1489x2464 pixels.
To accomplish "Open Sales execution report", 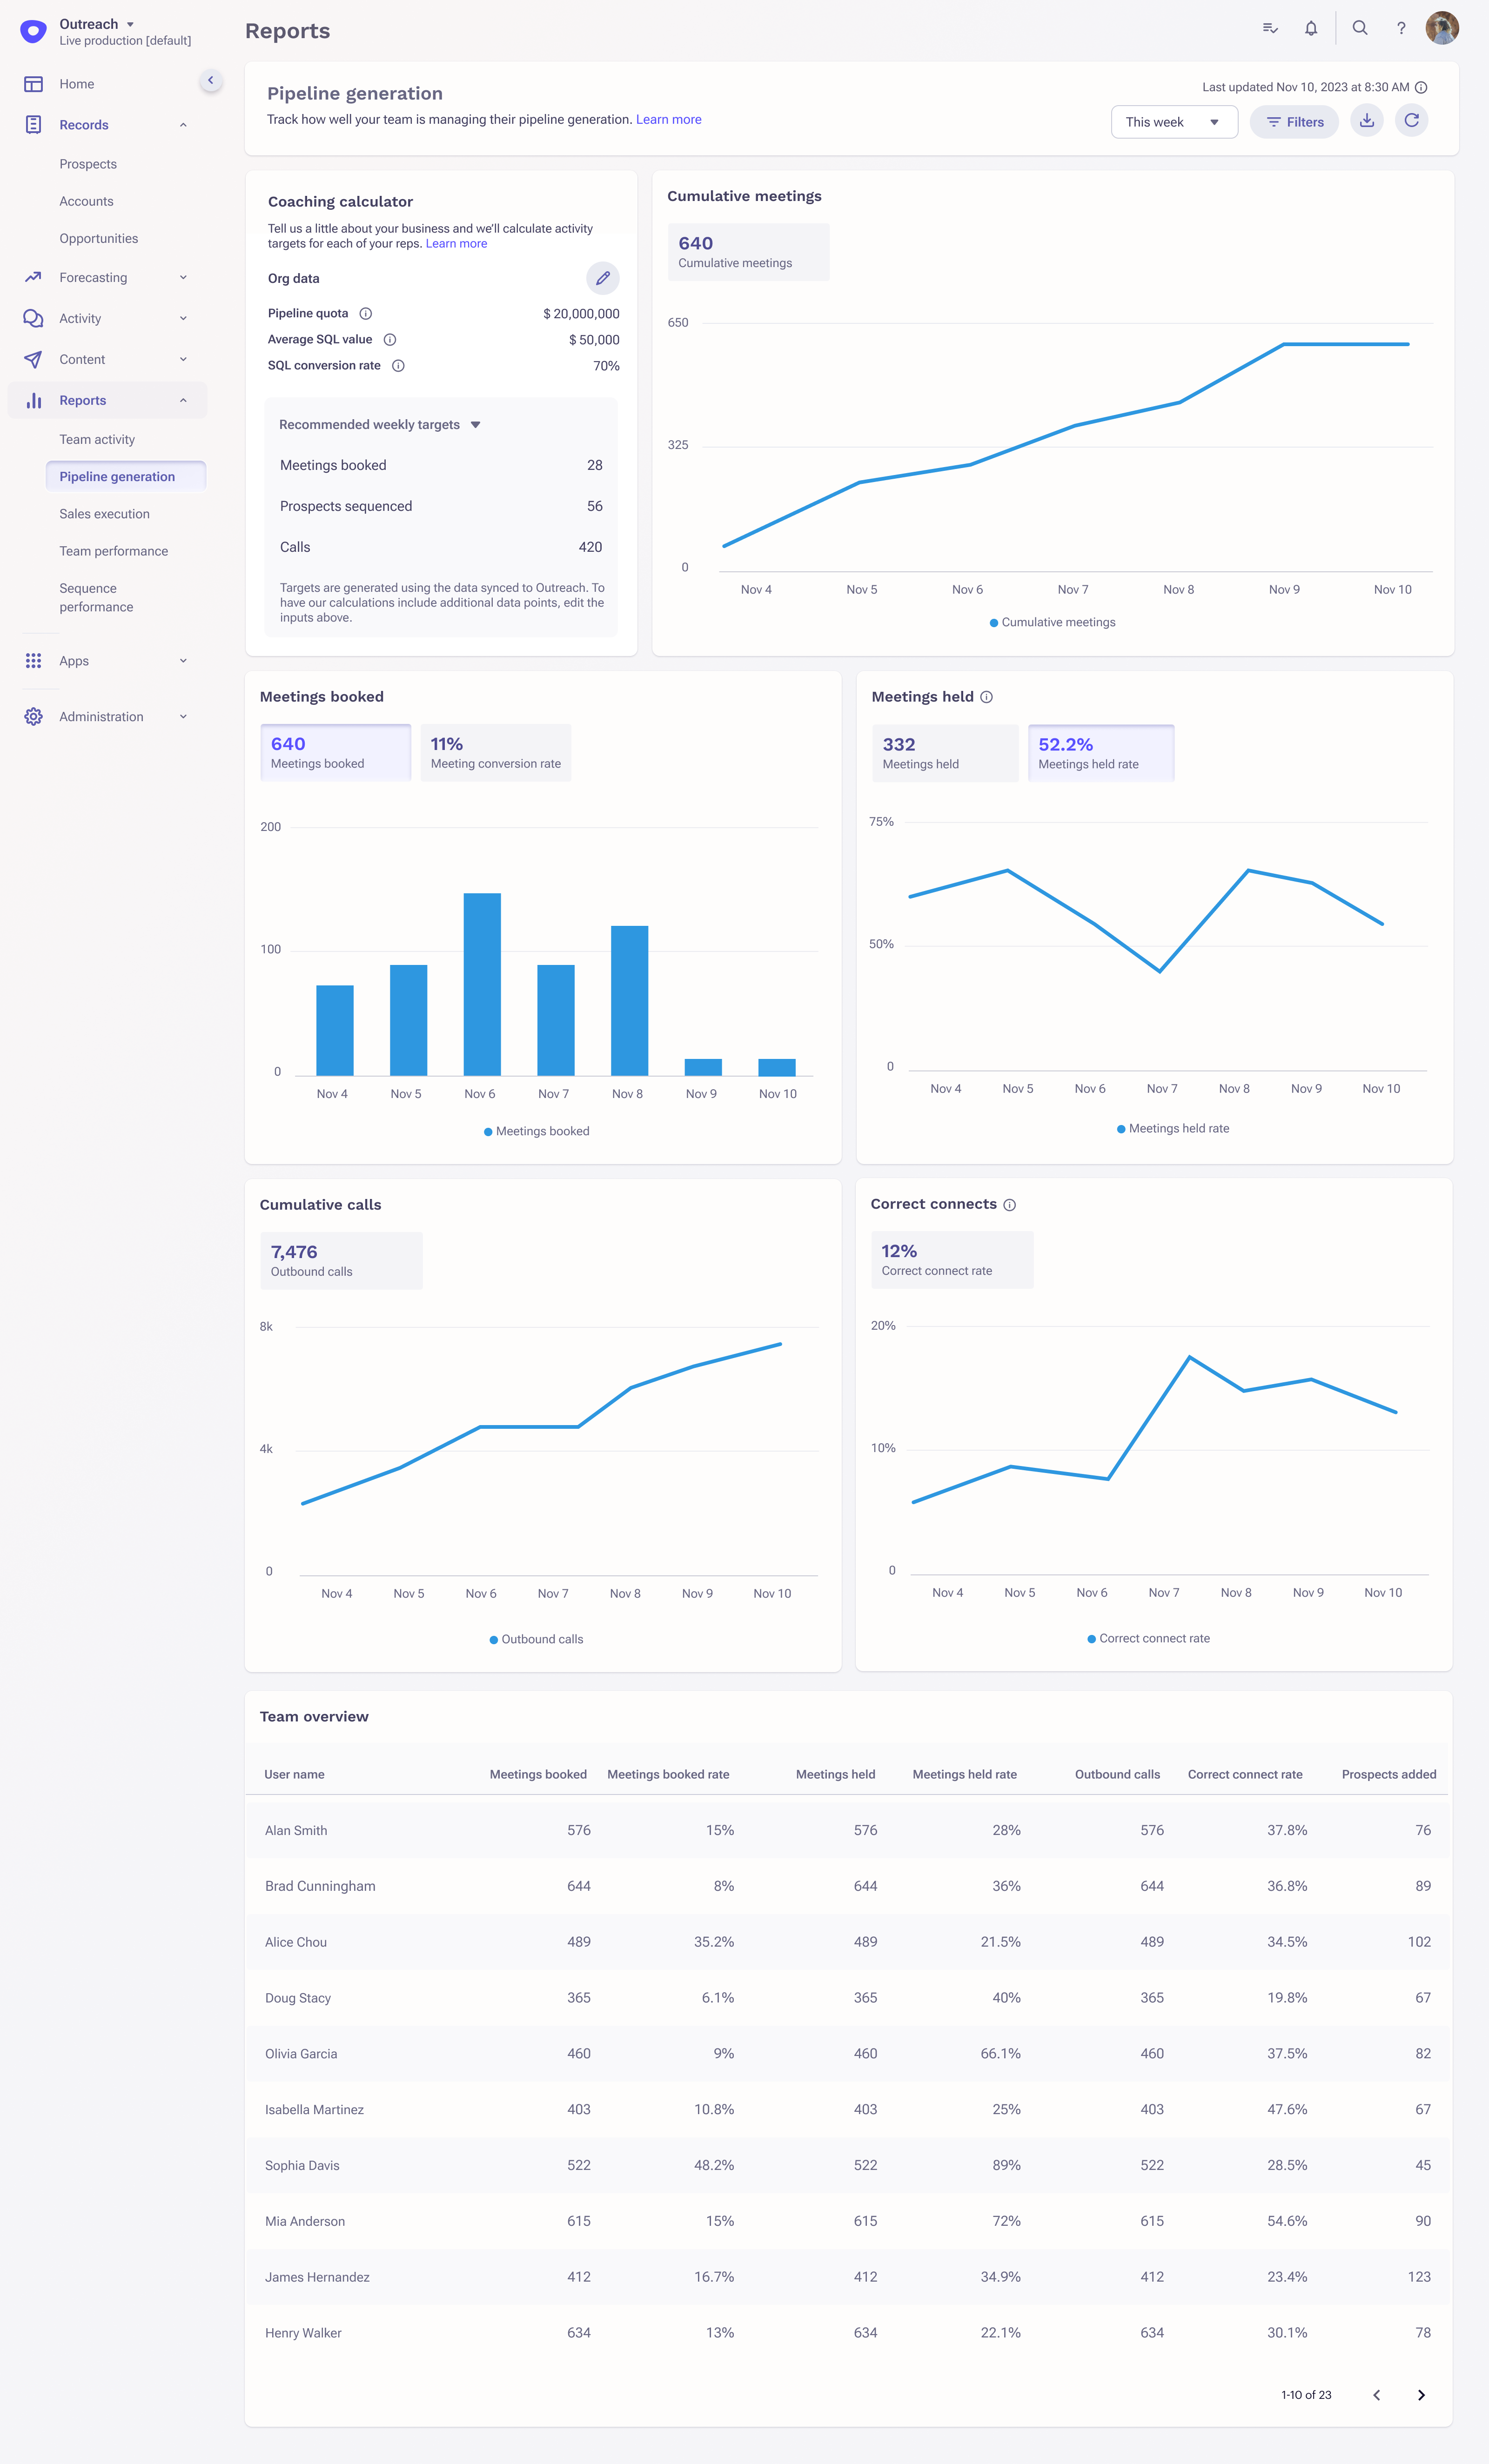I will coord(104,514).
